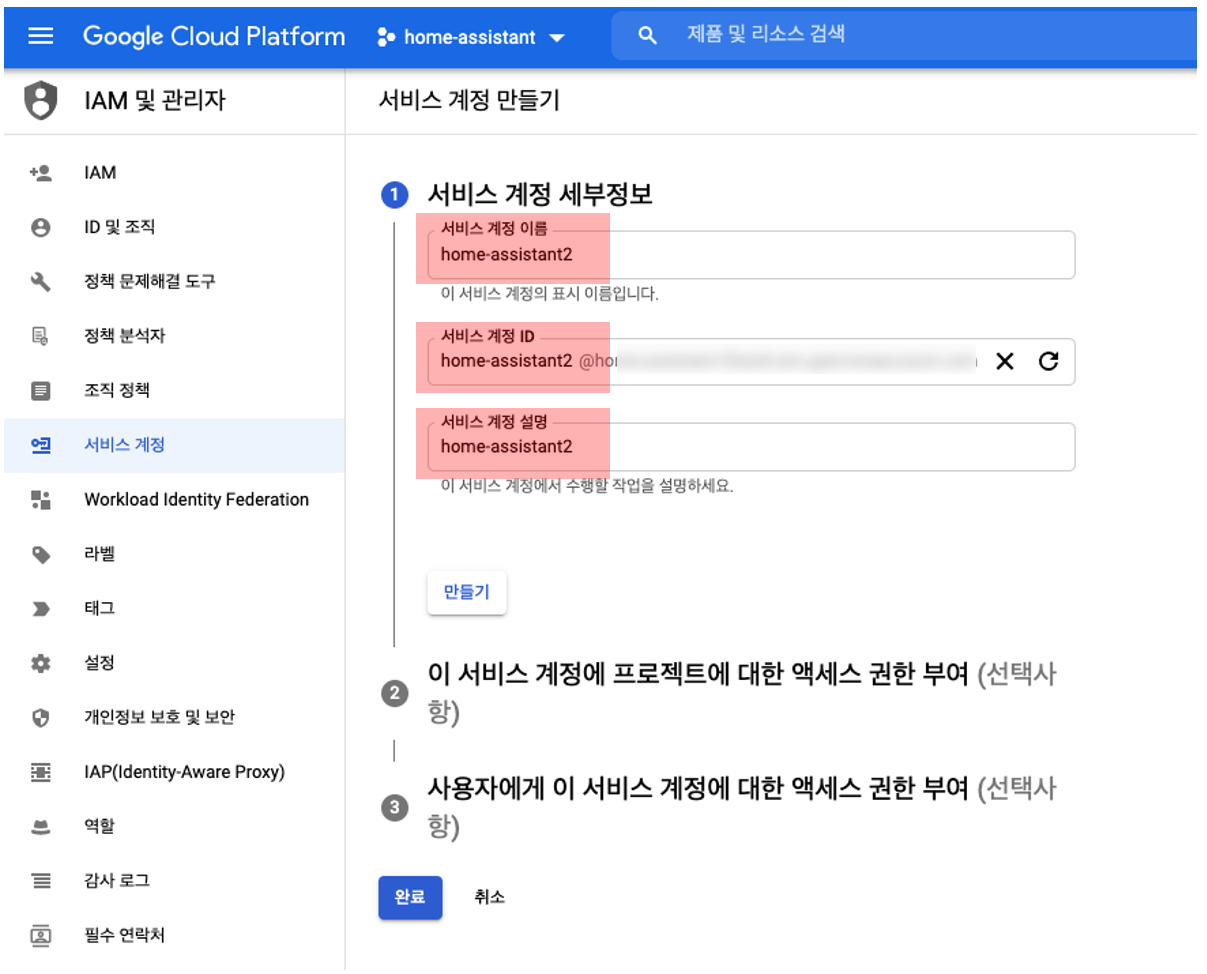Viewport: 1207px width, 974px height.
Task: Open Workload Identity Federation page
Action: click(x=175, y=499)
